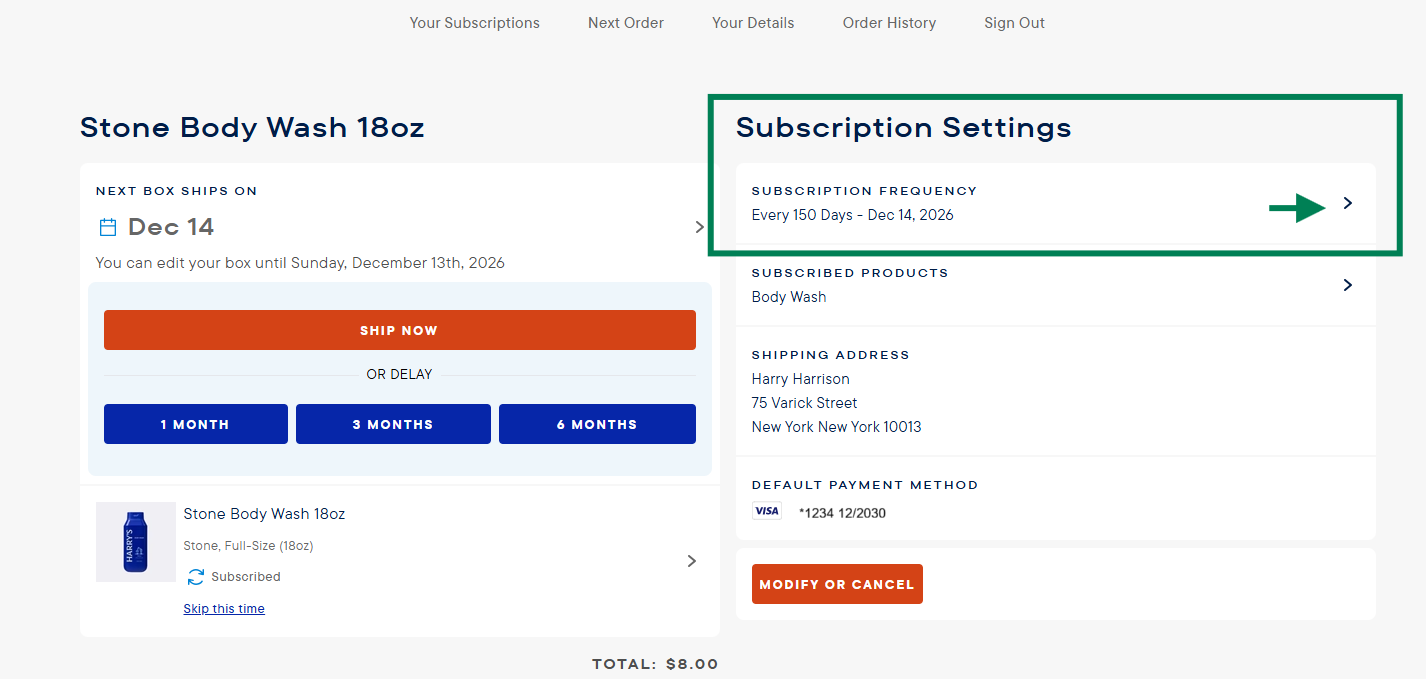Click the Skip this time link

click(x=224, y=609)
